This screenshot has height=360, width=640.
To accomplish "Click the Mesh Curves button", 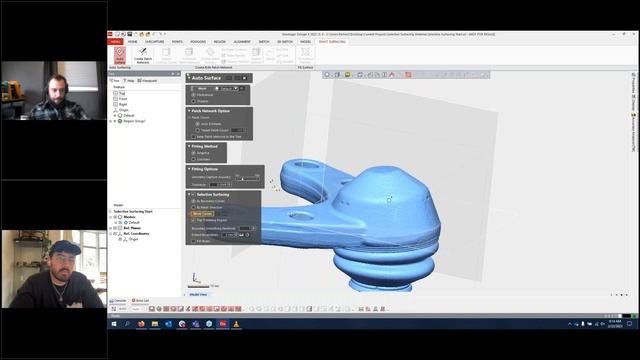I will (x=202, y=214).
